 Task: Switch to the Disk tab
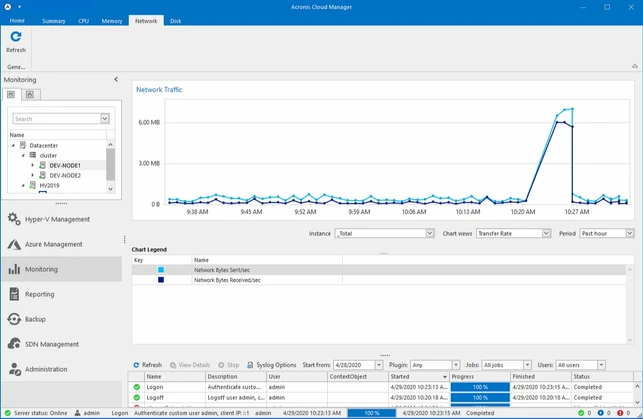(x=176, y=21)
